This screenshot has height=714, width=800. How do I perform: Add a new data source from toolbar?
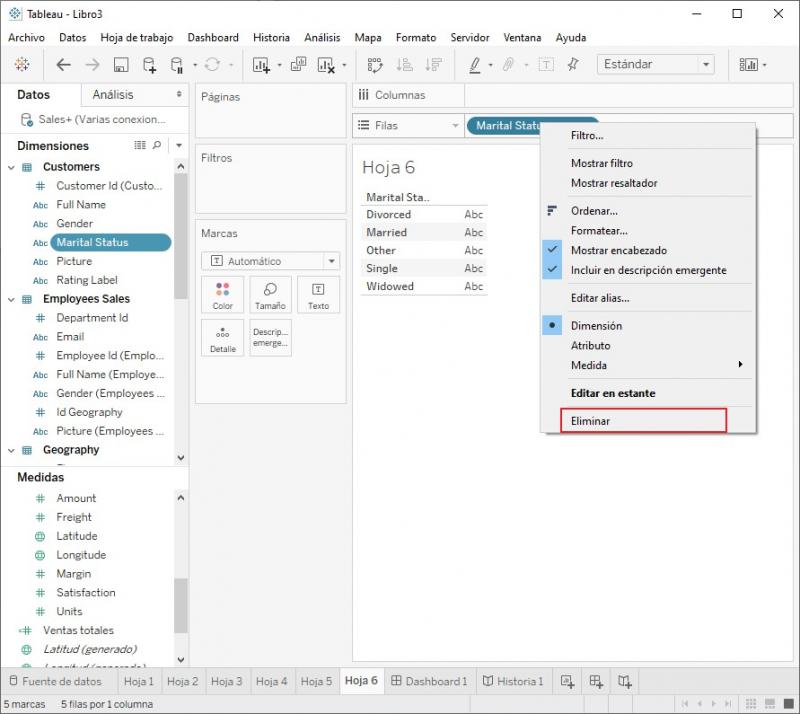(x=149, y=65)
